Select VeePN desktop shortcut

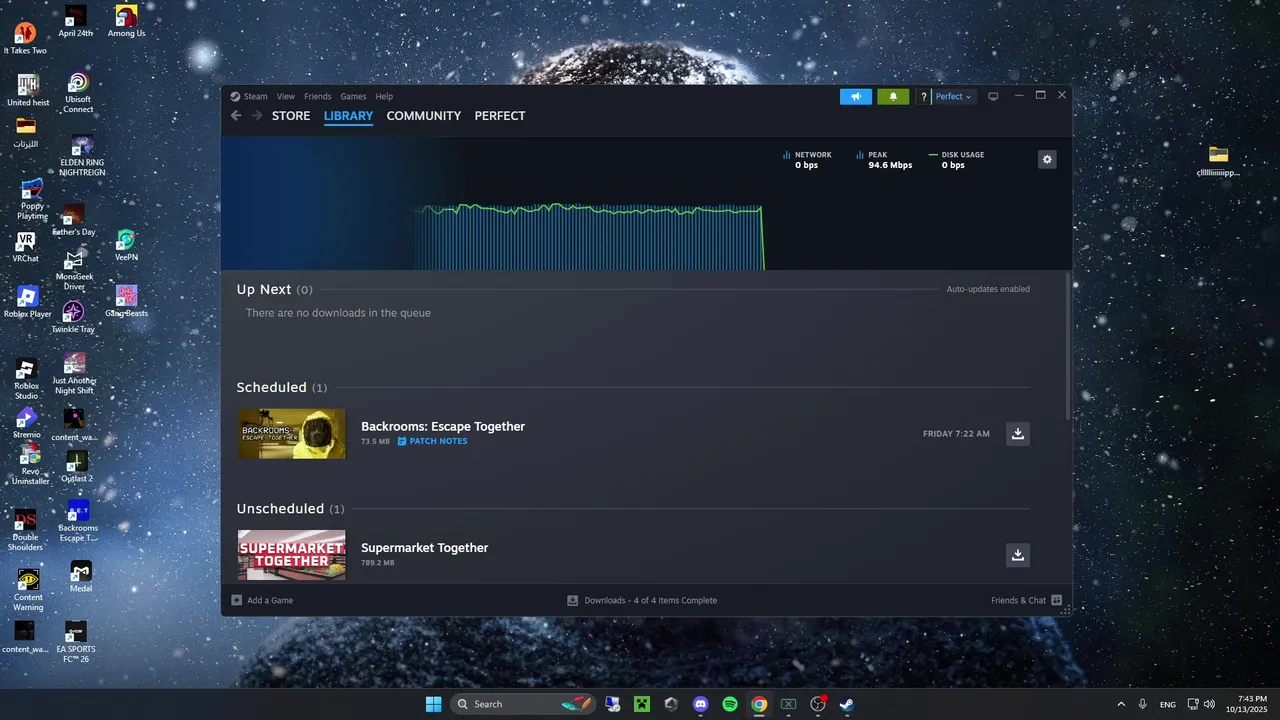pyautogui.click(x=126, y=246)
